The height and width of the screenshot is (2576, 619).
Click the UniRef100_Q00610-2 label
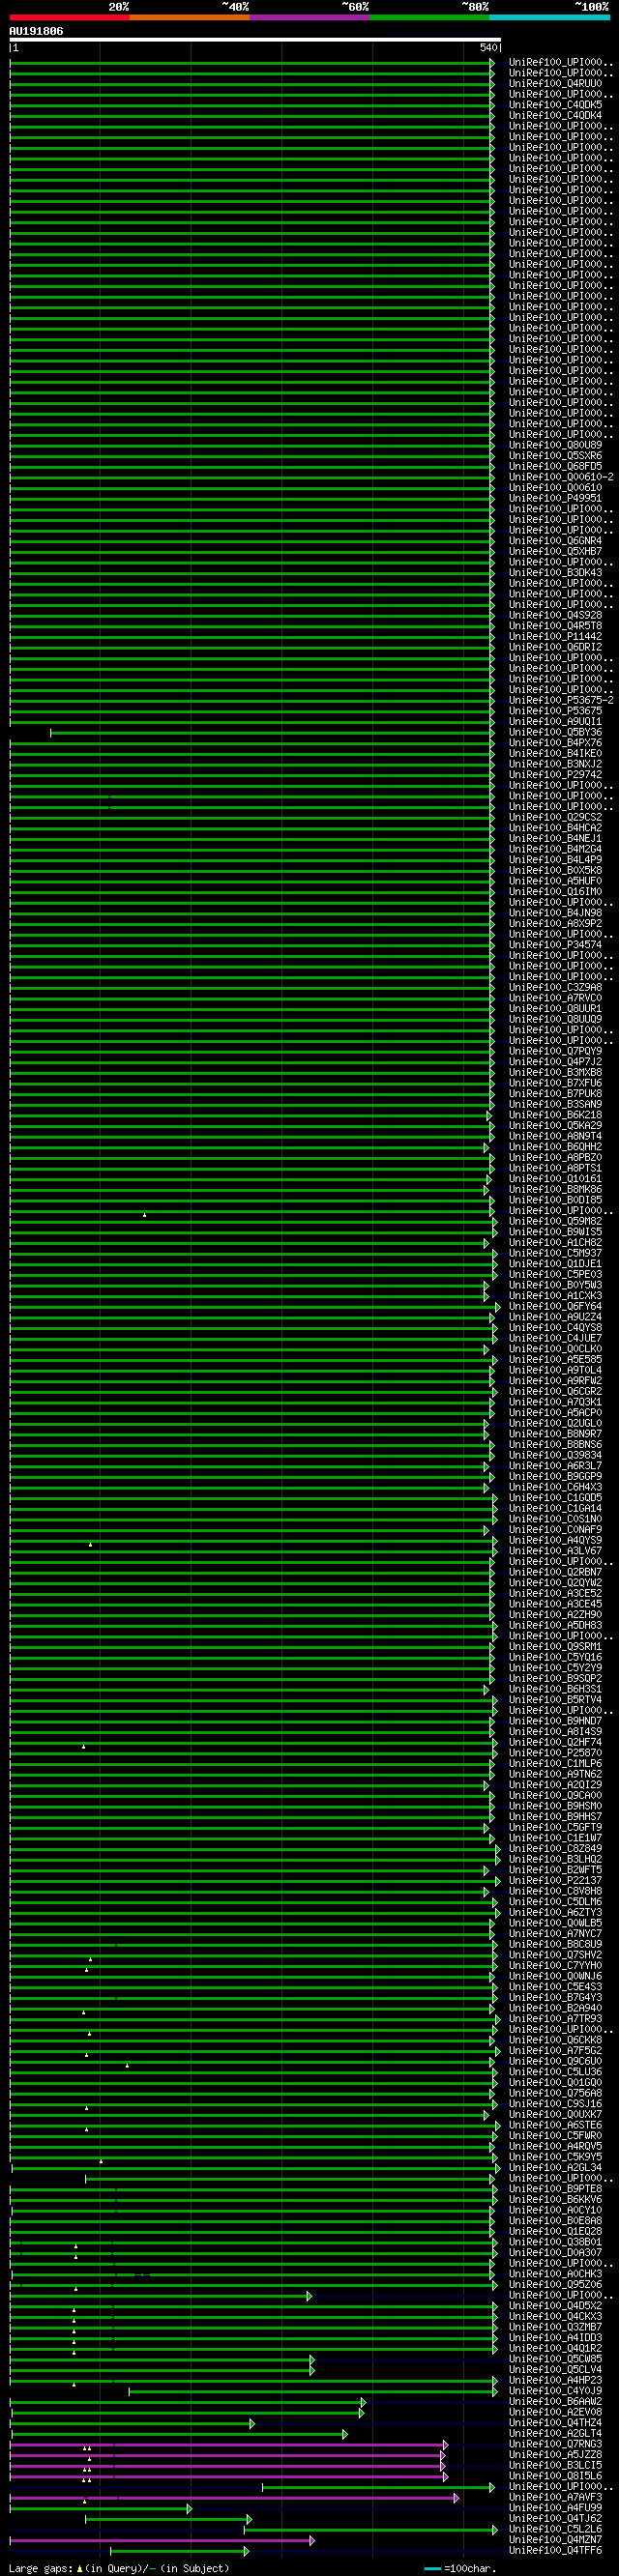(x=561, y=477)
